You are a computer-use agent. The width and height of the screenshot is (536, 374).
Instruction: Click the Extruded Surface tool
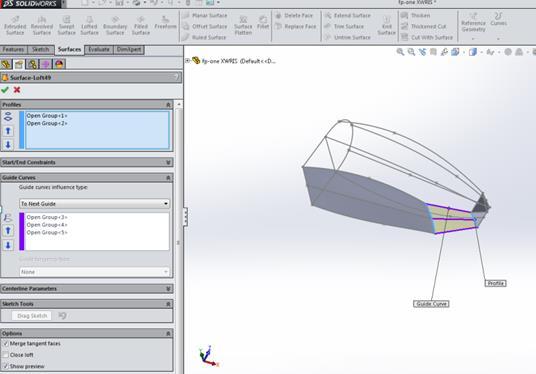[15, 25]
